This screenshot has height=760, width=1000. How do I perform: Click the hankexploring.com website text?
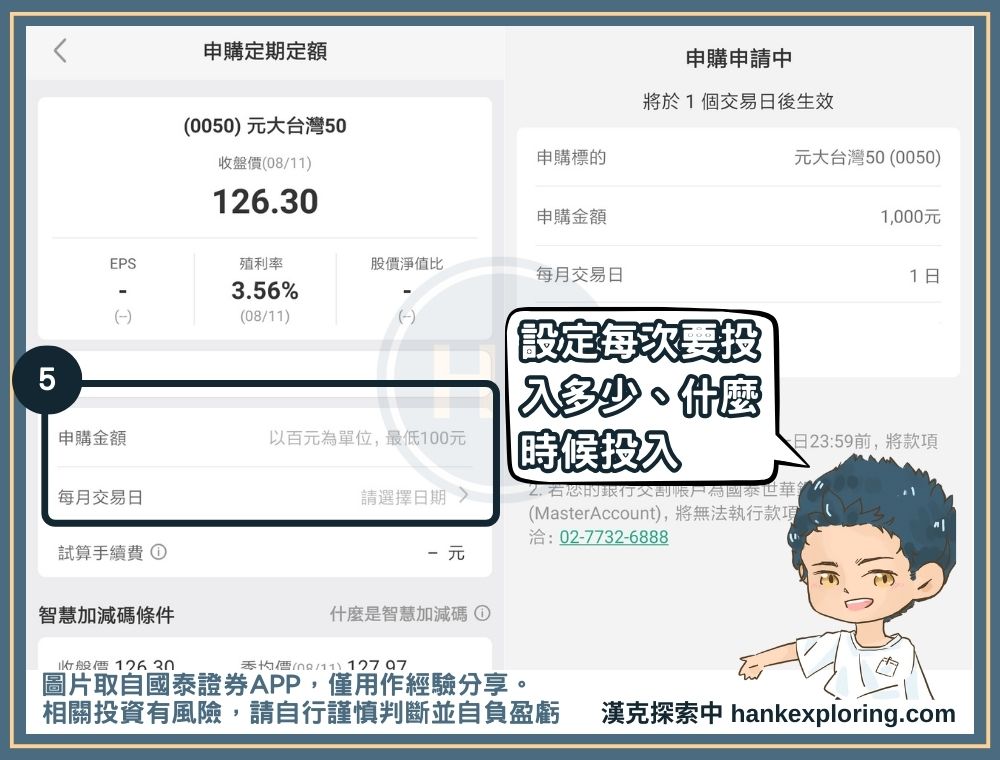tap(842, 713)
